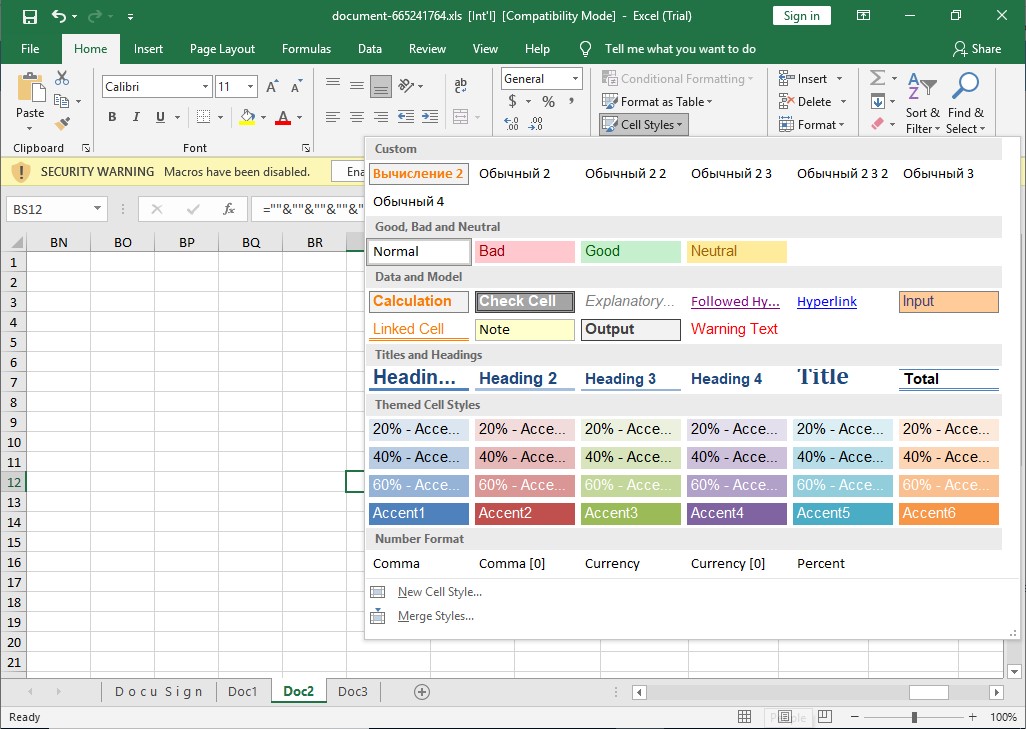Viewport: 1026px width, 729px height.
Task: Toggle Bold formatting
Action: 112,117
